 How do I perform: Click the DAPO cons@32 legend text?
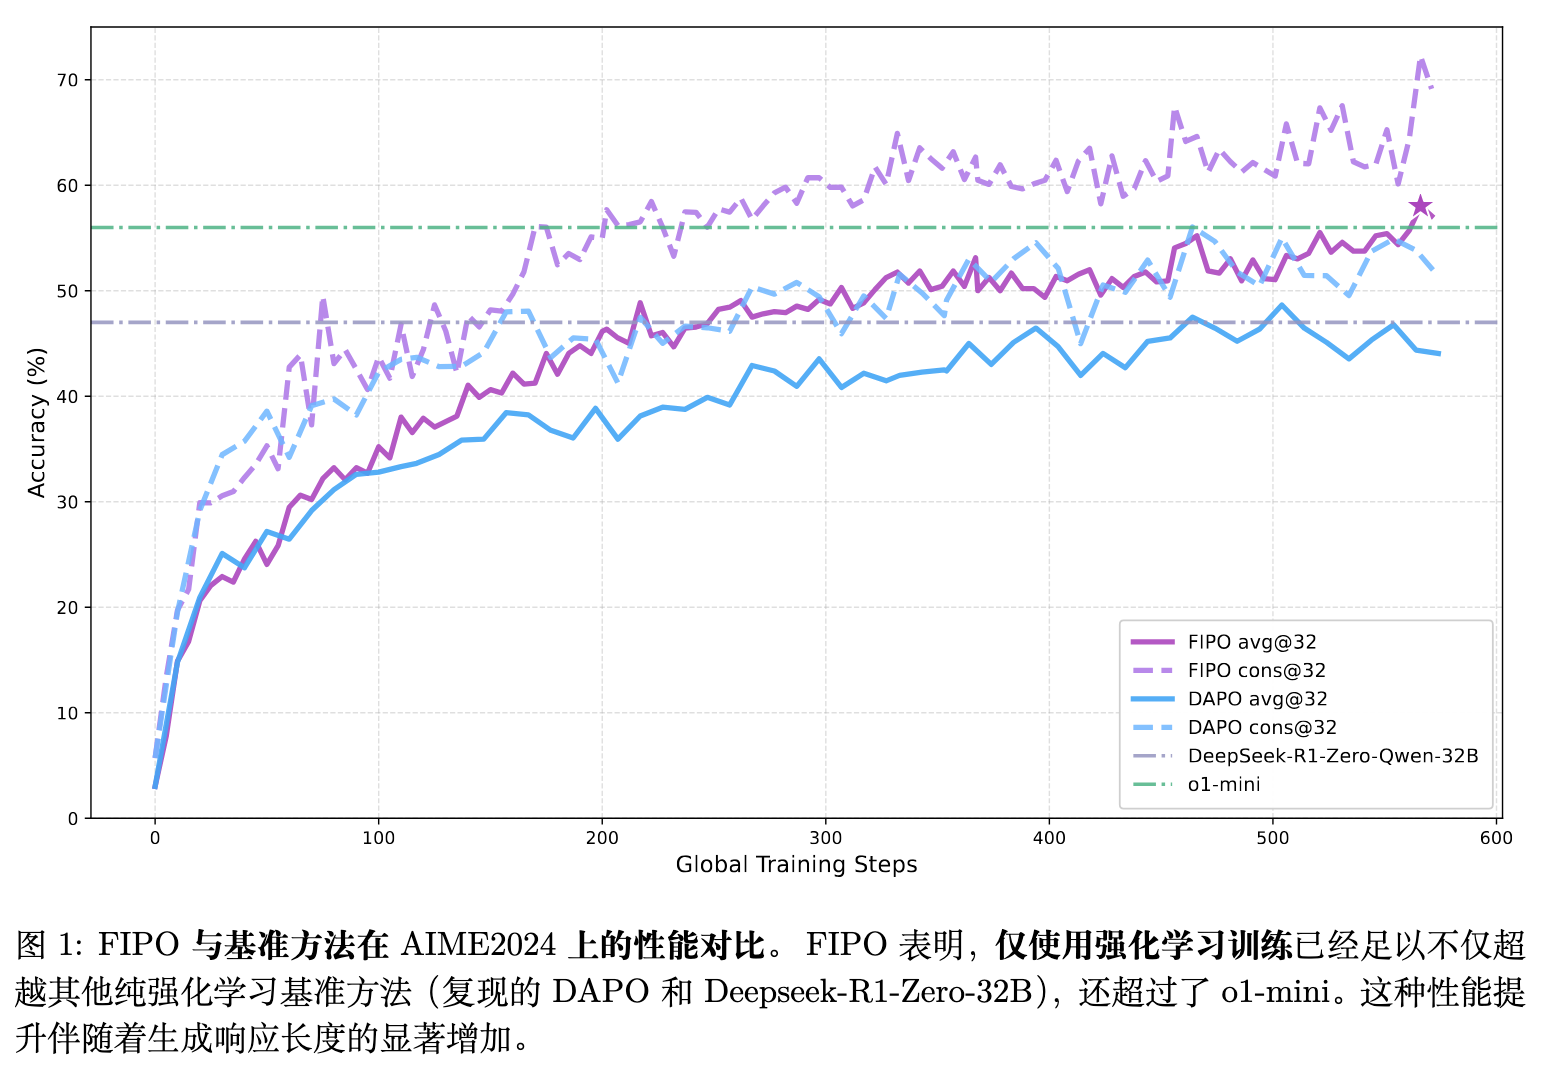(1262, 728)
